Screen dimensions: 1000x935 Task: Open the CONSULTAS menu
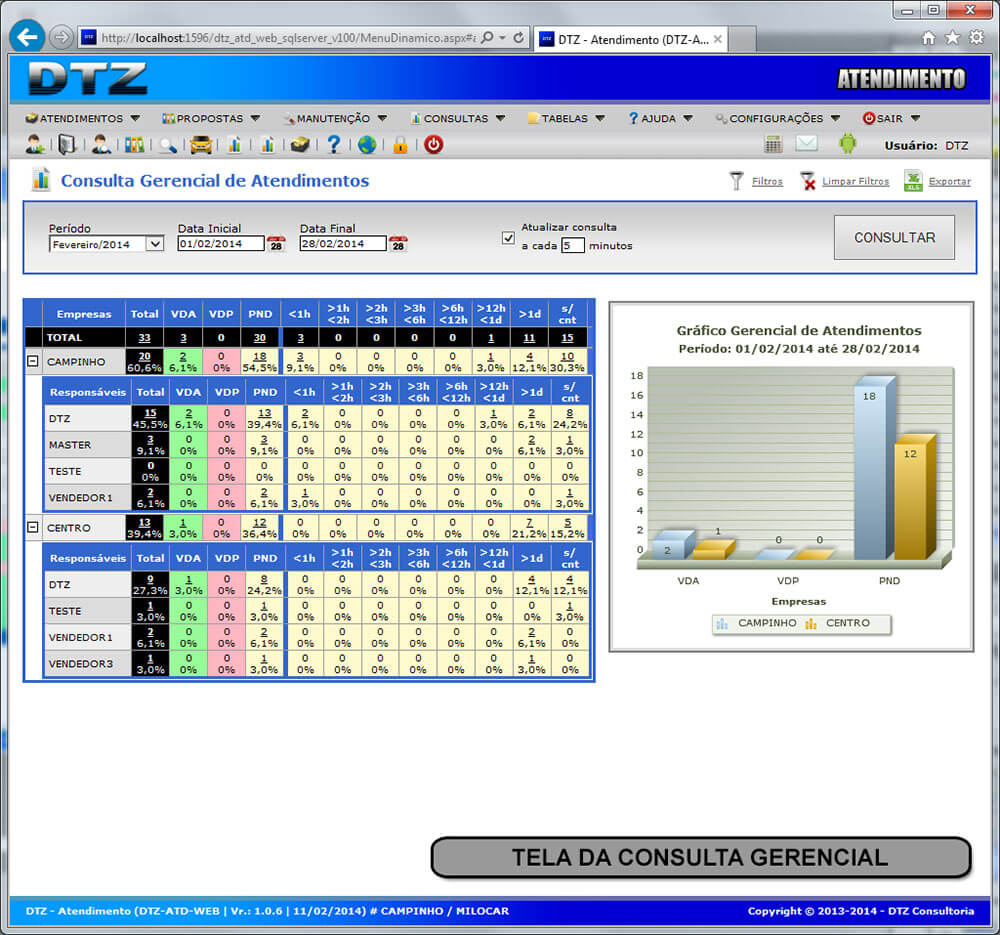(x=456, y=118)
